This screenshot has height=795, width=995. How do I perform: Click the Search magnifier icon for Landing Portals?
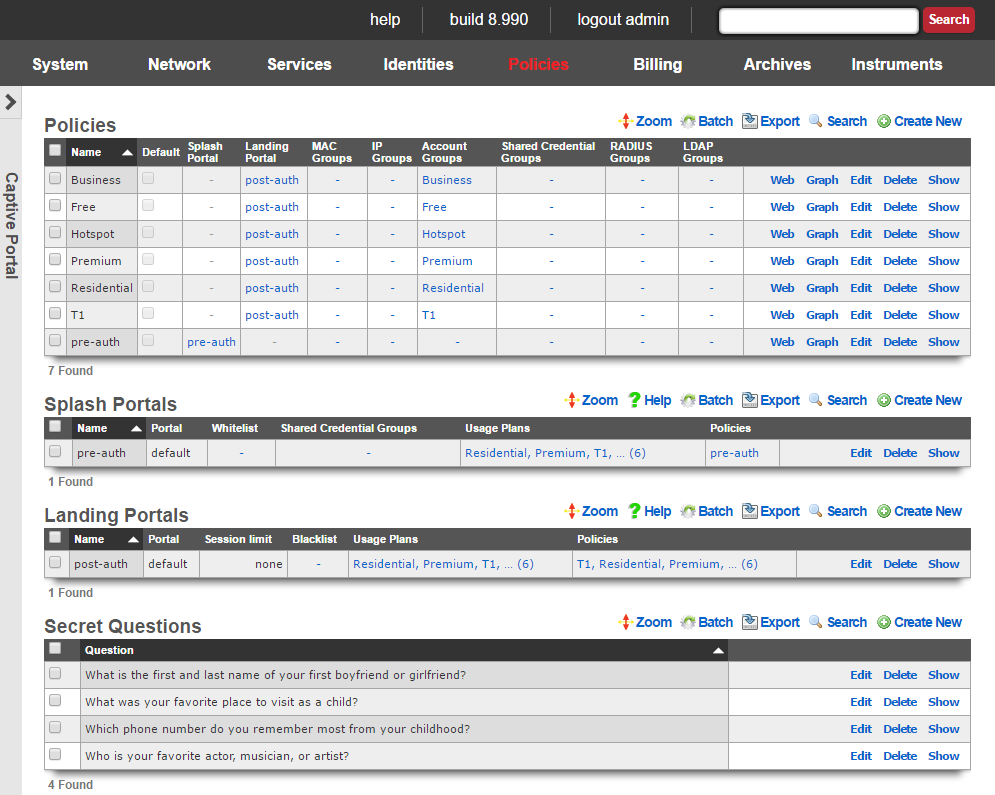click(816, 511)
